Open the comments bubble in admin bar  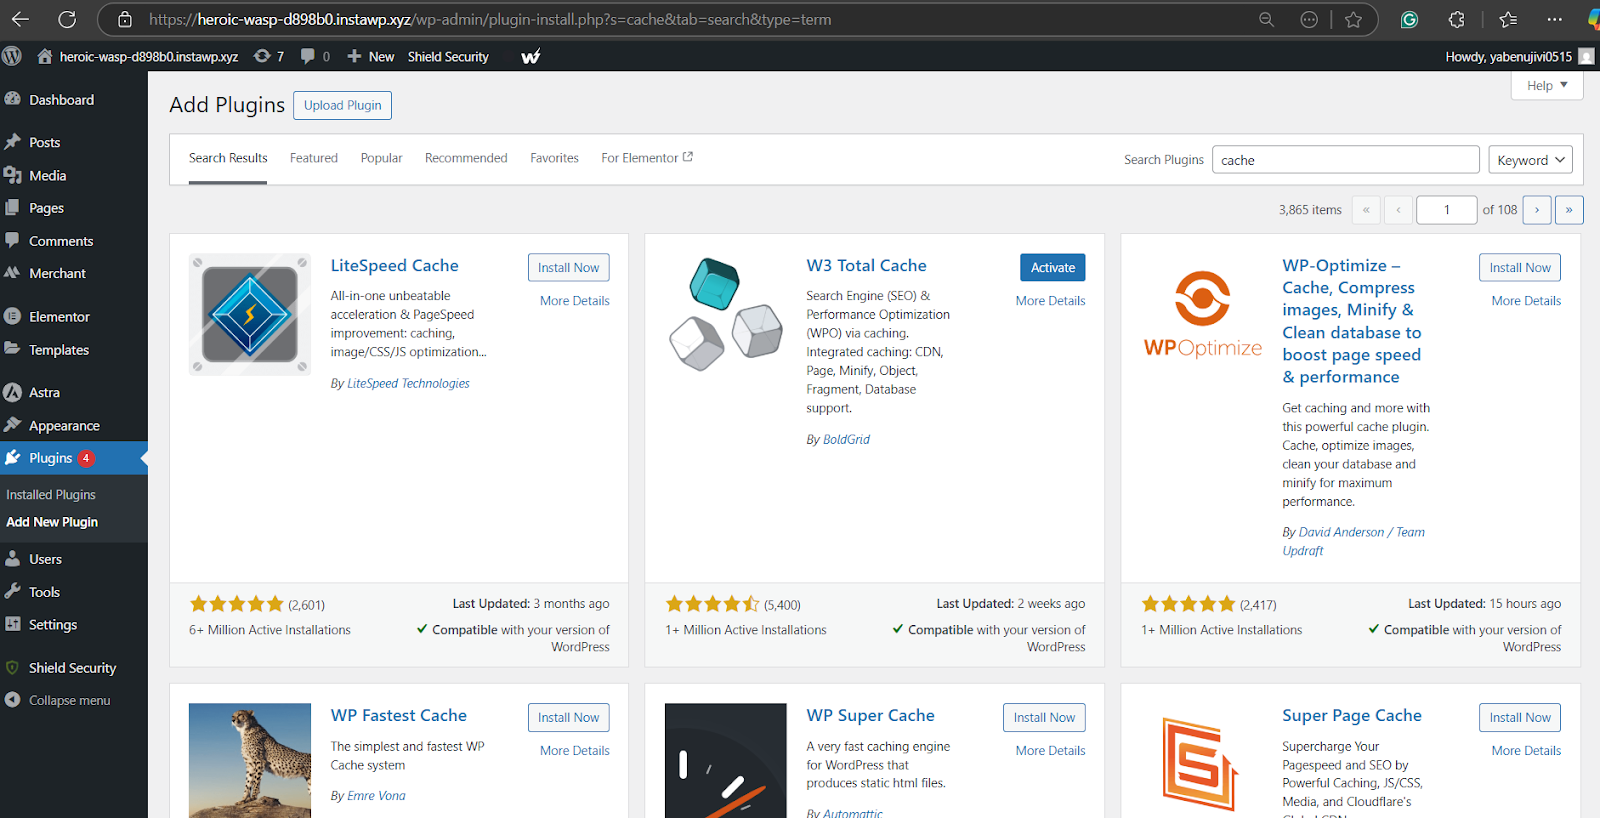(315, 56)
